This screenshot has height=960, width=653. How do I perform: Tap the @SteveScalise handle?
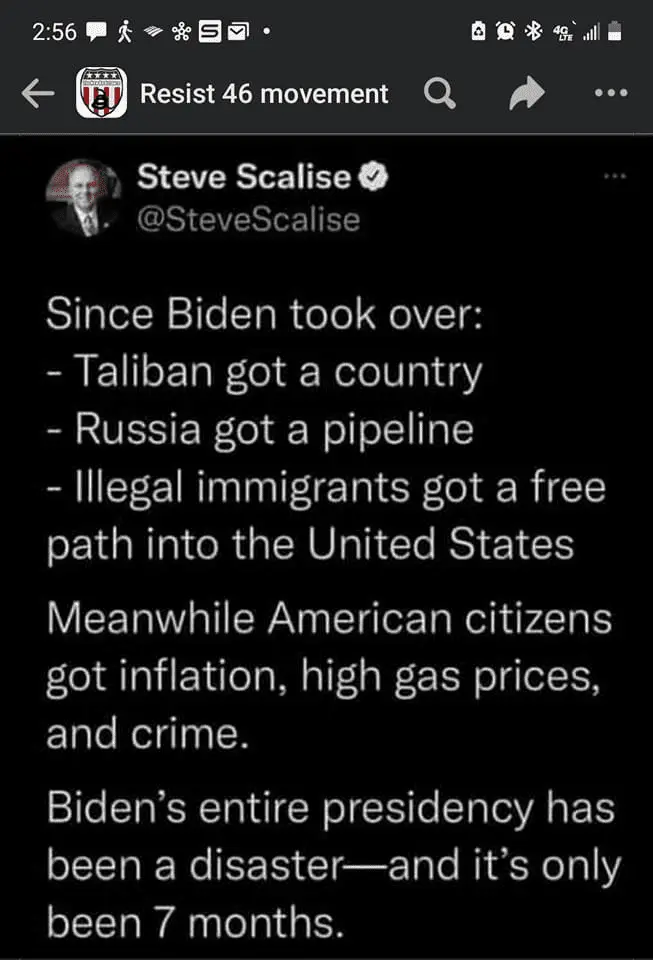(247, 219)
